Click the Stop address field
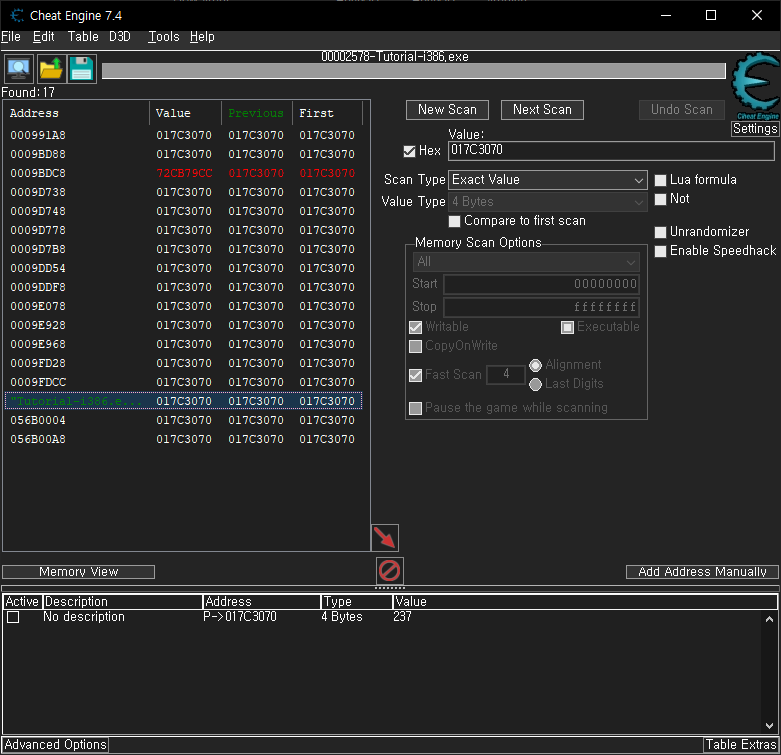Image resolution: width=781 pixels, height=755 pixels. [x=541, y=307]
